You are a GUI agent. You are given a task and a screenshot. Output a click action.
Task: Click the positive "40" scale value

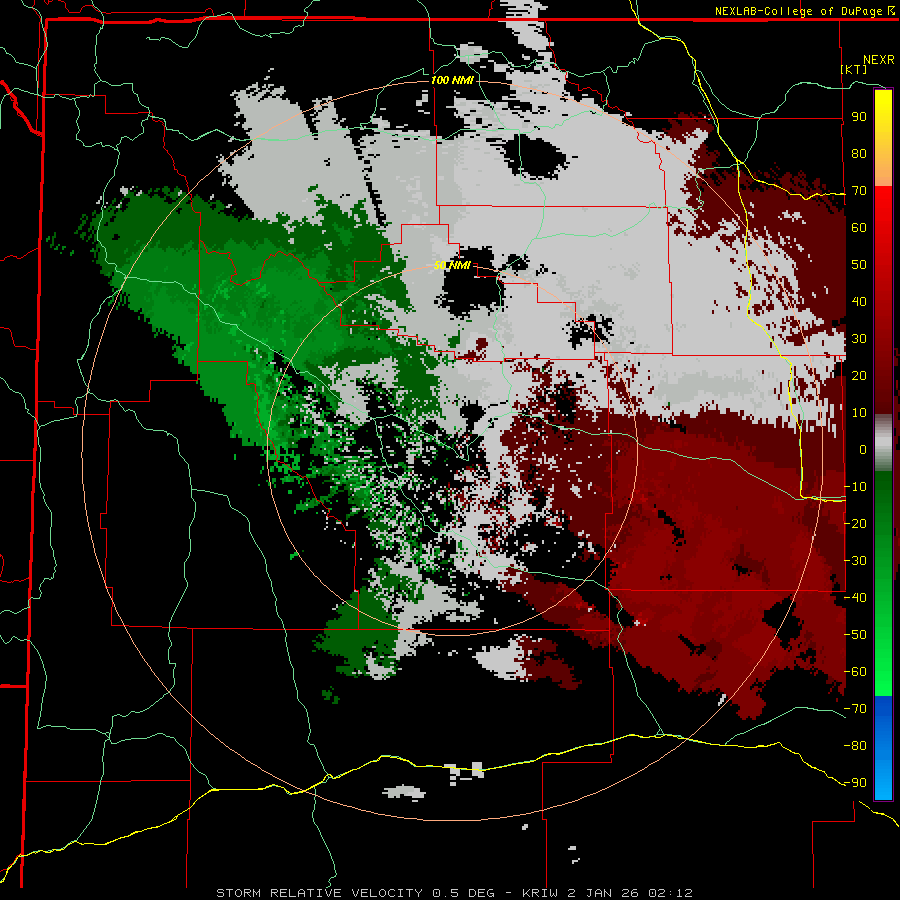tap(859, 301)
